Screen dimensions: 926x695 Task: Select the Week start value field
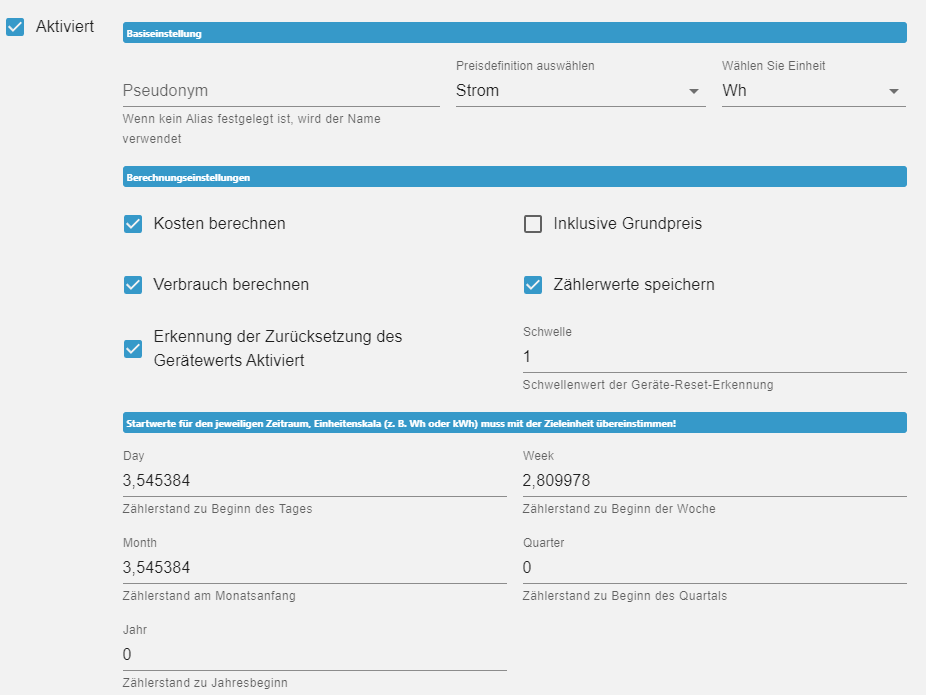click(x=714, y=481)
